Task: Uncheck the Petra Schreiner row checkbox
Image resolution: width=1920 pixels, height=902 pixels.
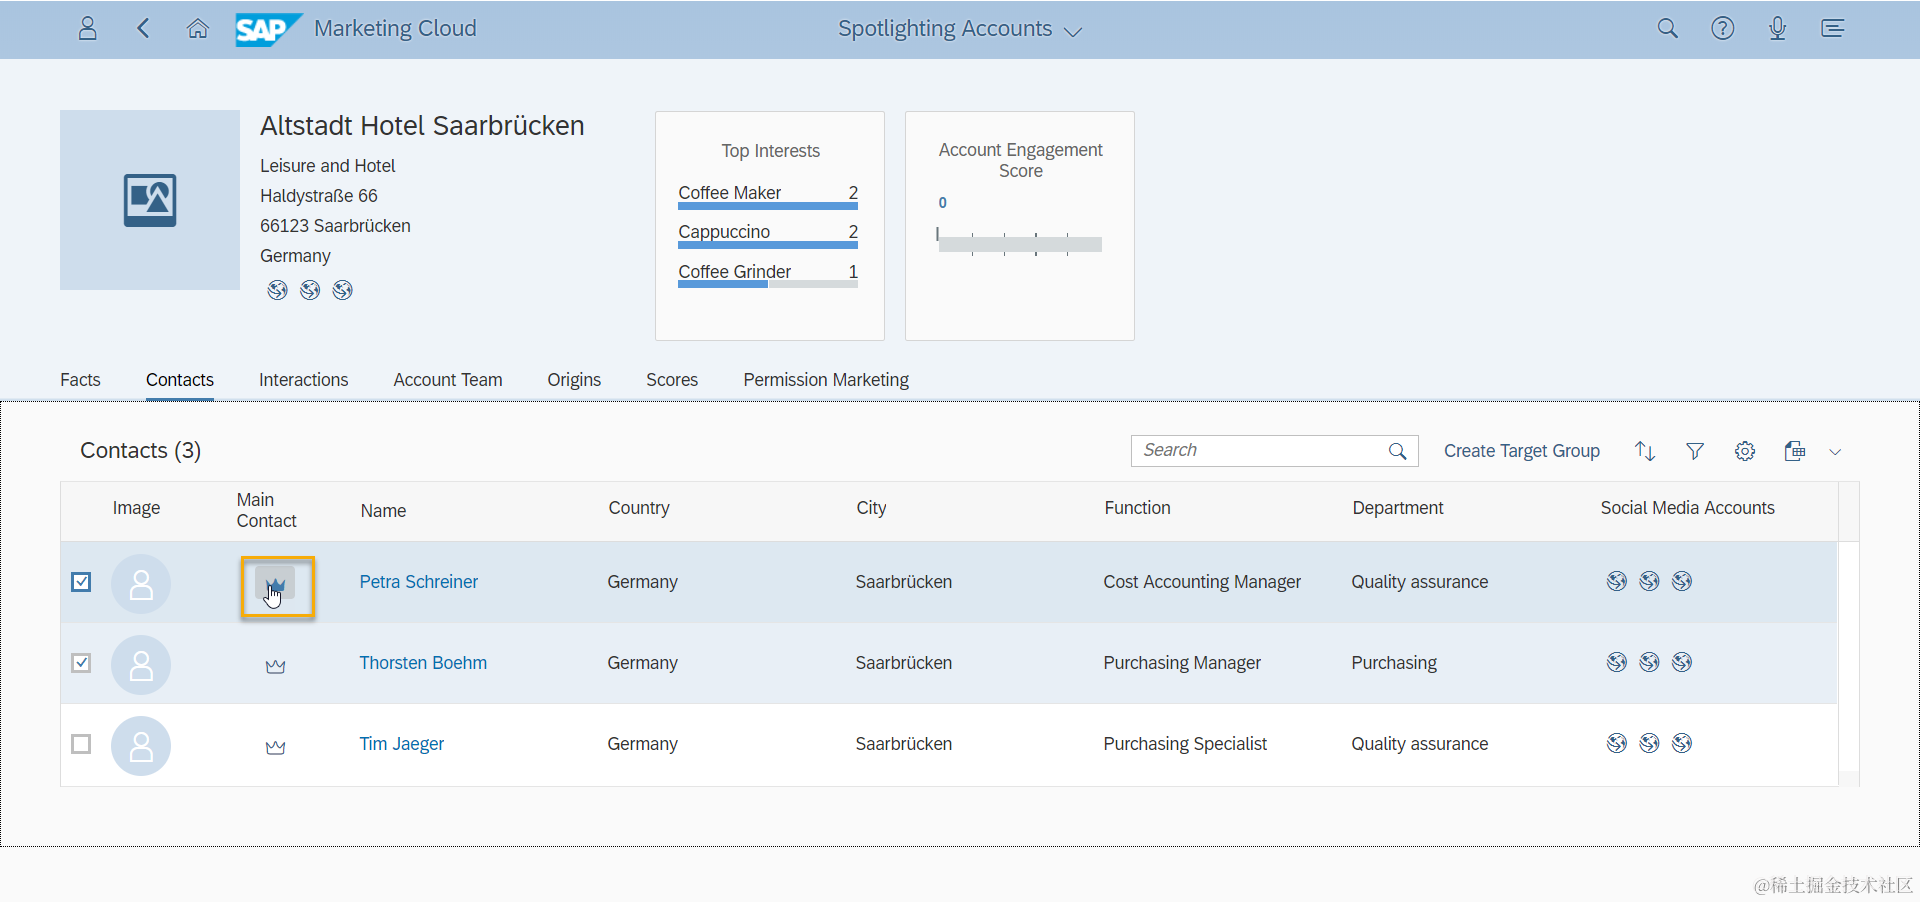Action: coord(82,582)
